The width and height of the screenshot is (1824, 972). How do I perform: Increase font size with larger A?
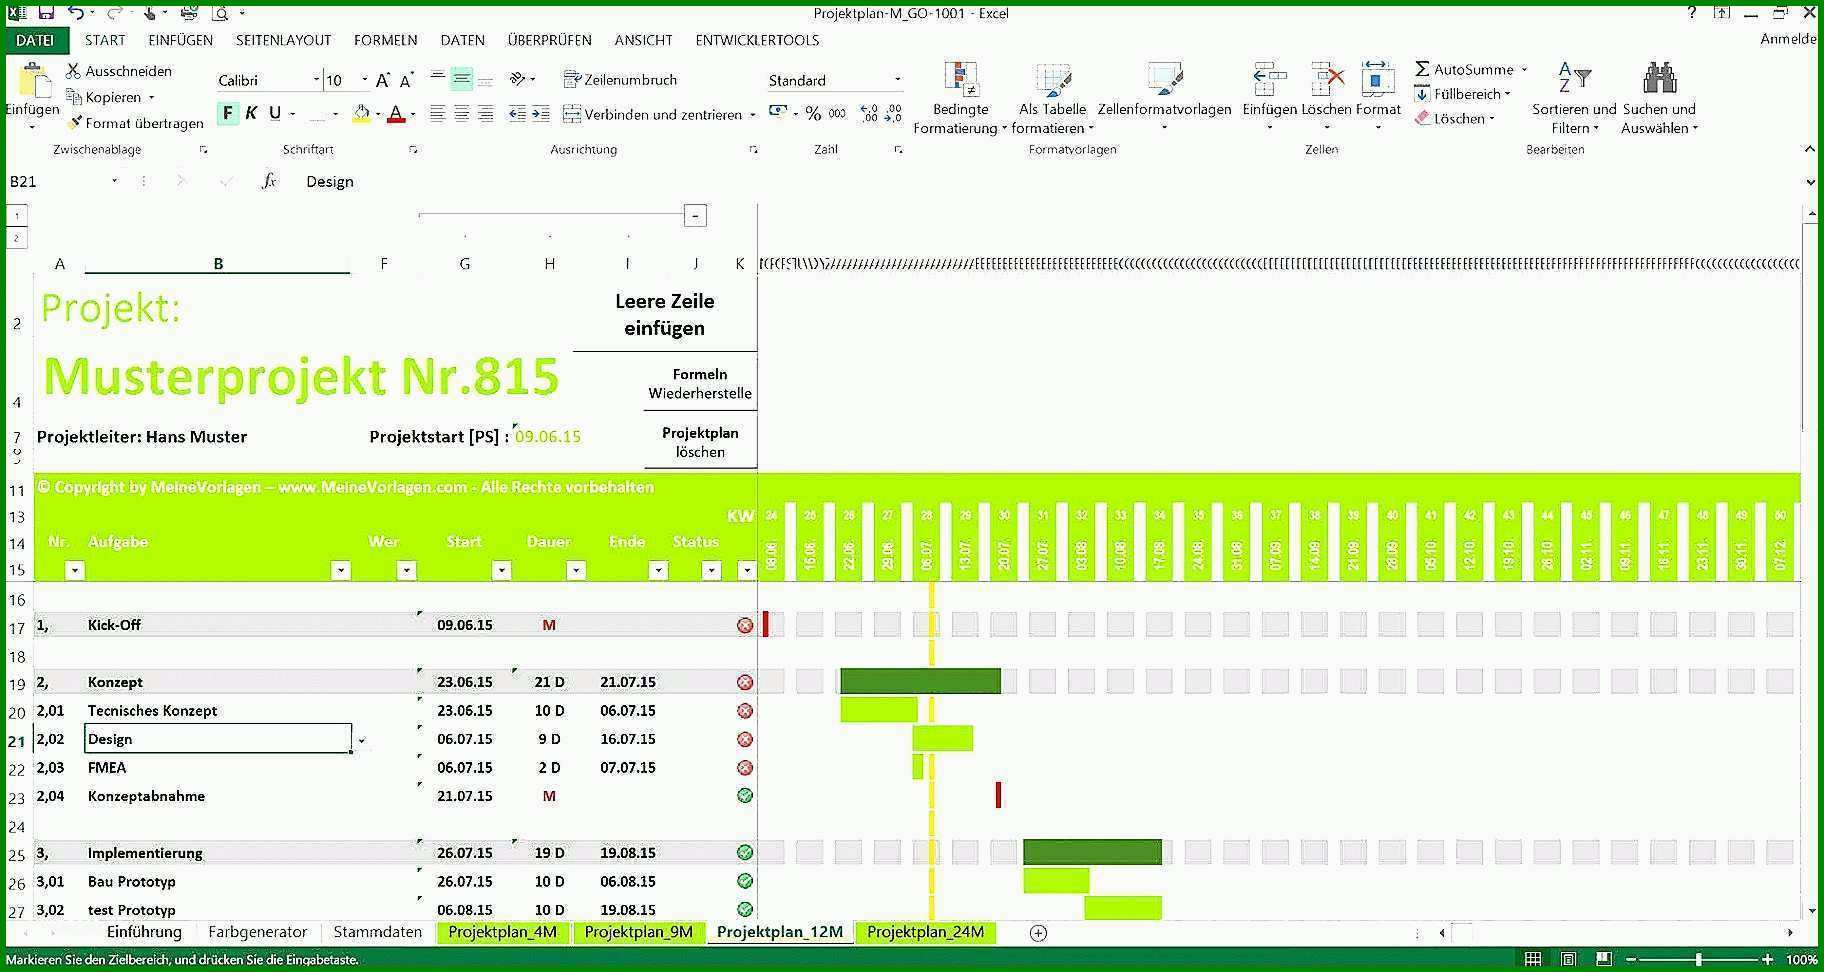382,80
